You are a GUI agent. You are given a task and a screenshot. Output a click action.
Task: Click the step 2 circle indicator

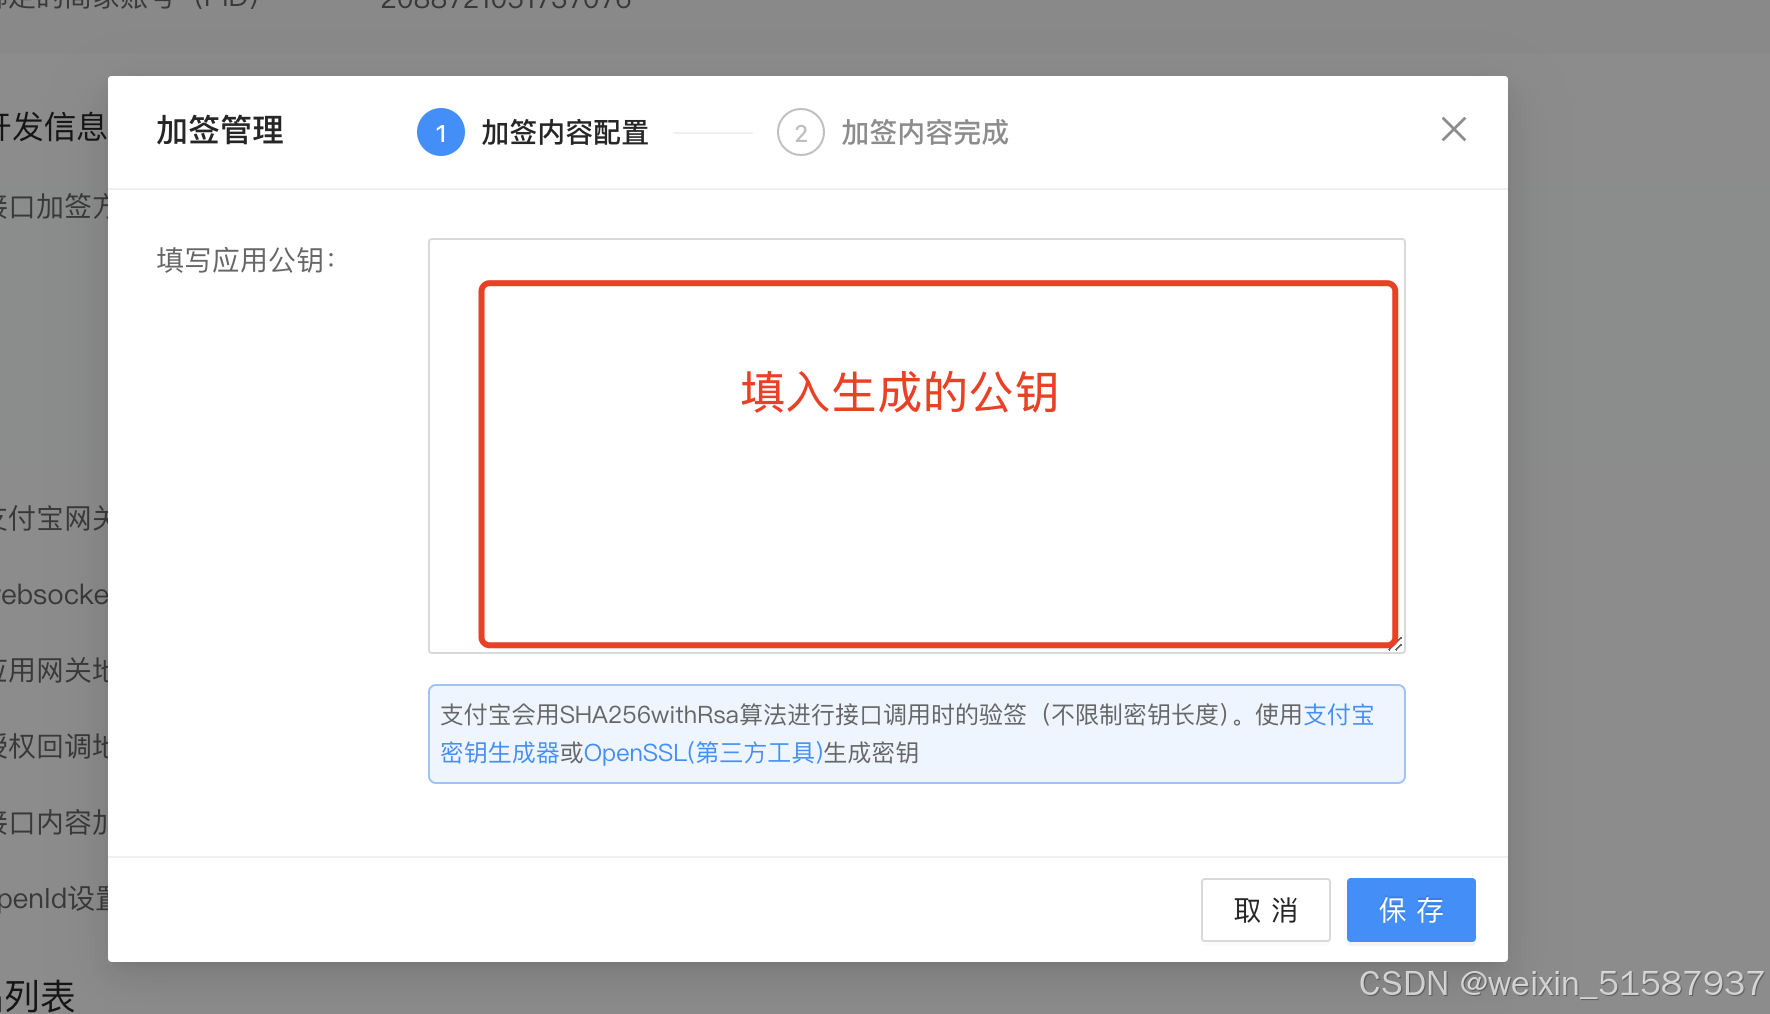pyautogui.click(x=800, y=131)
